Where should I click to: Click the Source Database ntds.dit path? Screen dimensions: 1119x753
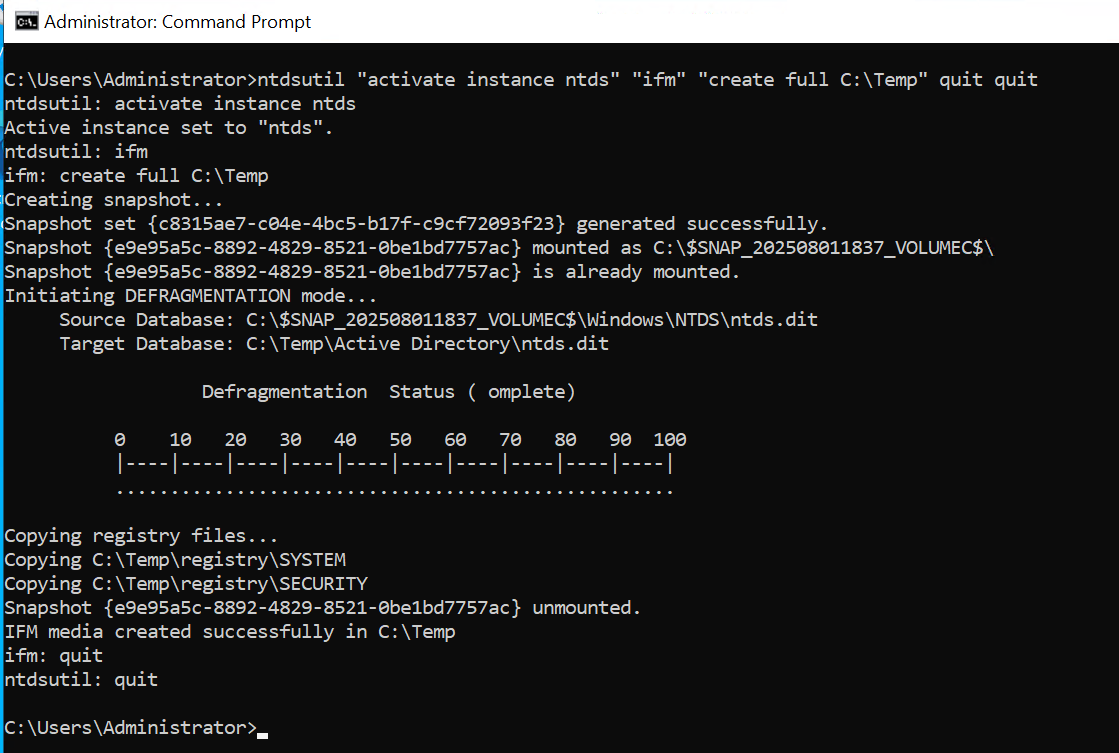click(532, 320)
